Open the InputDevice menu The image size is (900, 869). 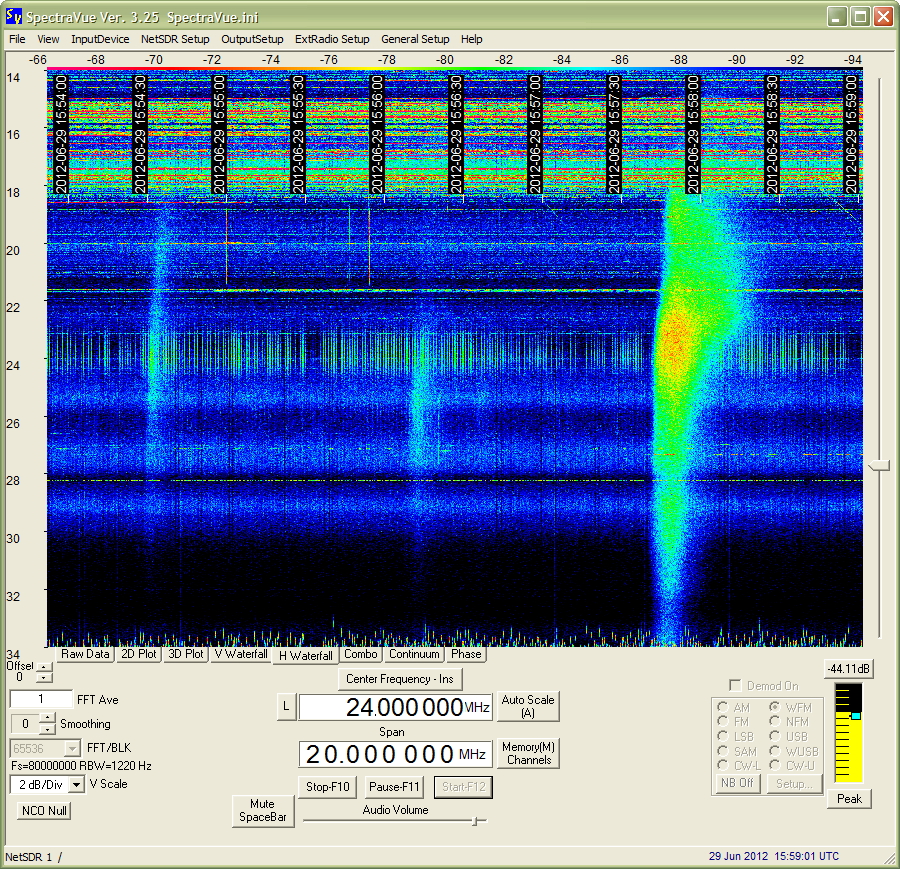(x=100, y=39)
